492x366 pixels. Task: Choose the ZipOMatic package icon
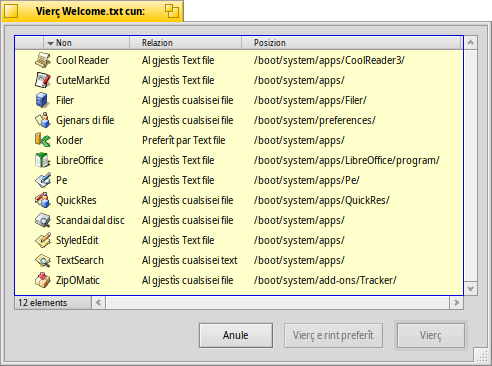tap(43, 280)
